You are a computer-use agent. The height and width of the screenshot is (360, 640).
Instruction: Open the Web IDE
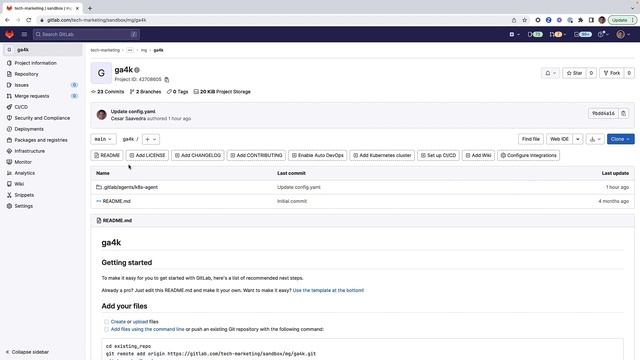(x=559, y=139)
